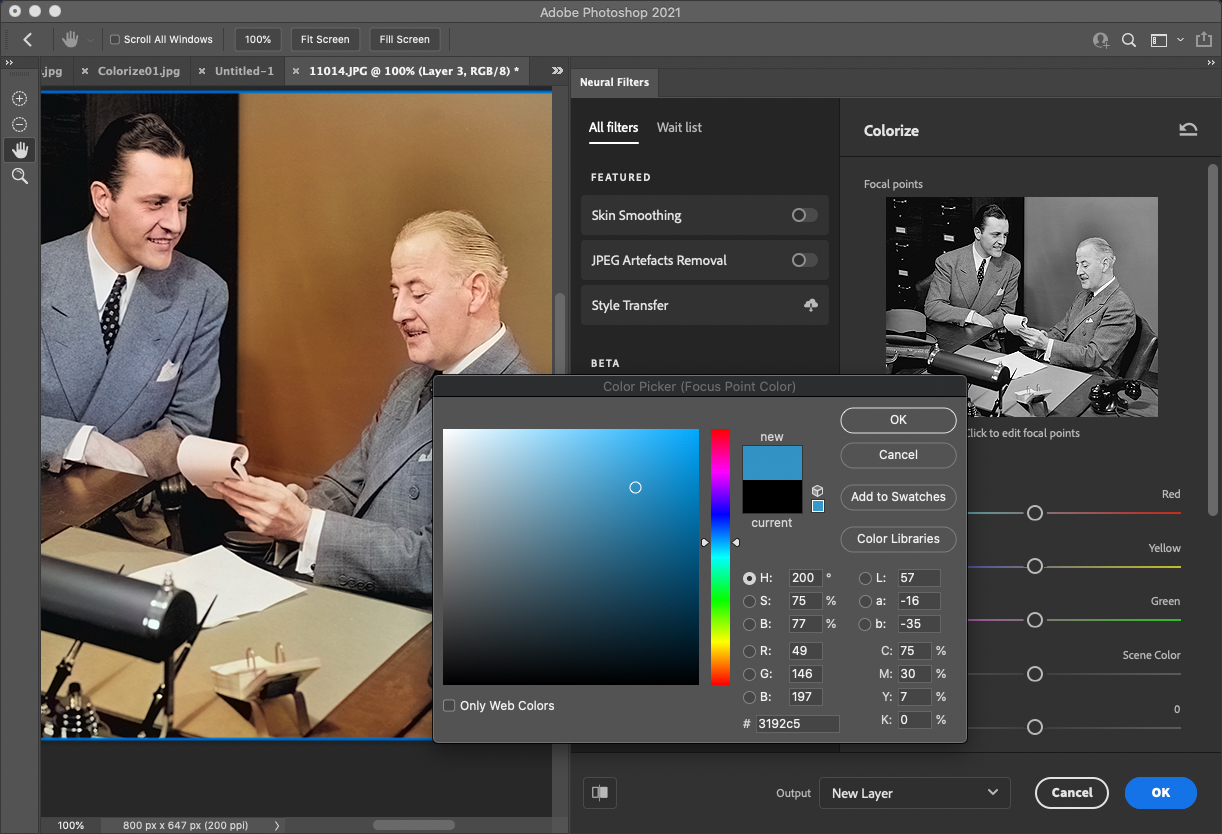Image resolution: width=1222 pixels, height=834 pixels.
Task: Open the invite to edit user icon
Action: click(x=1101, y=40)
